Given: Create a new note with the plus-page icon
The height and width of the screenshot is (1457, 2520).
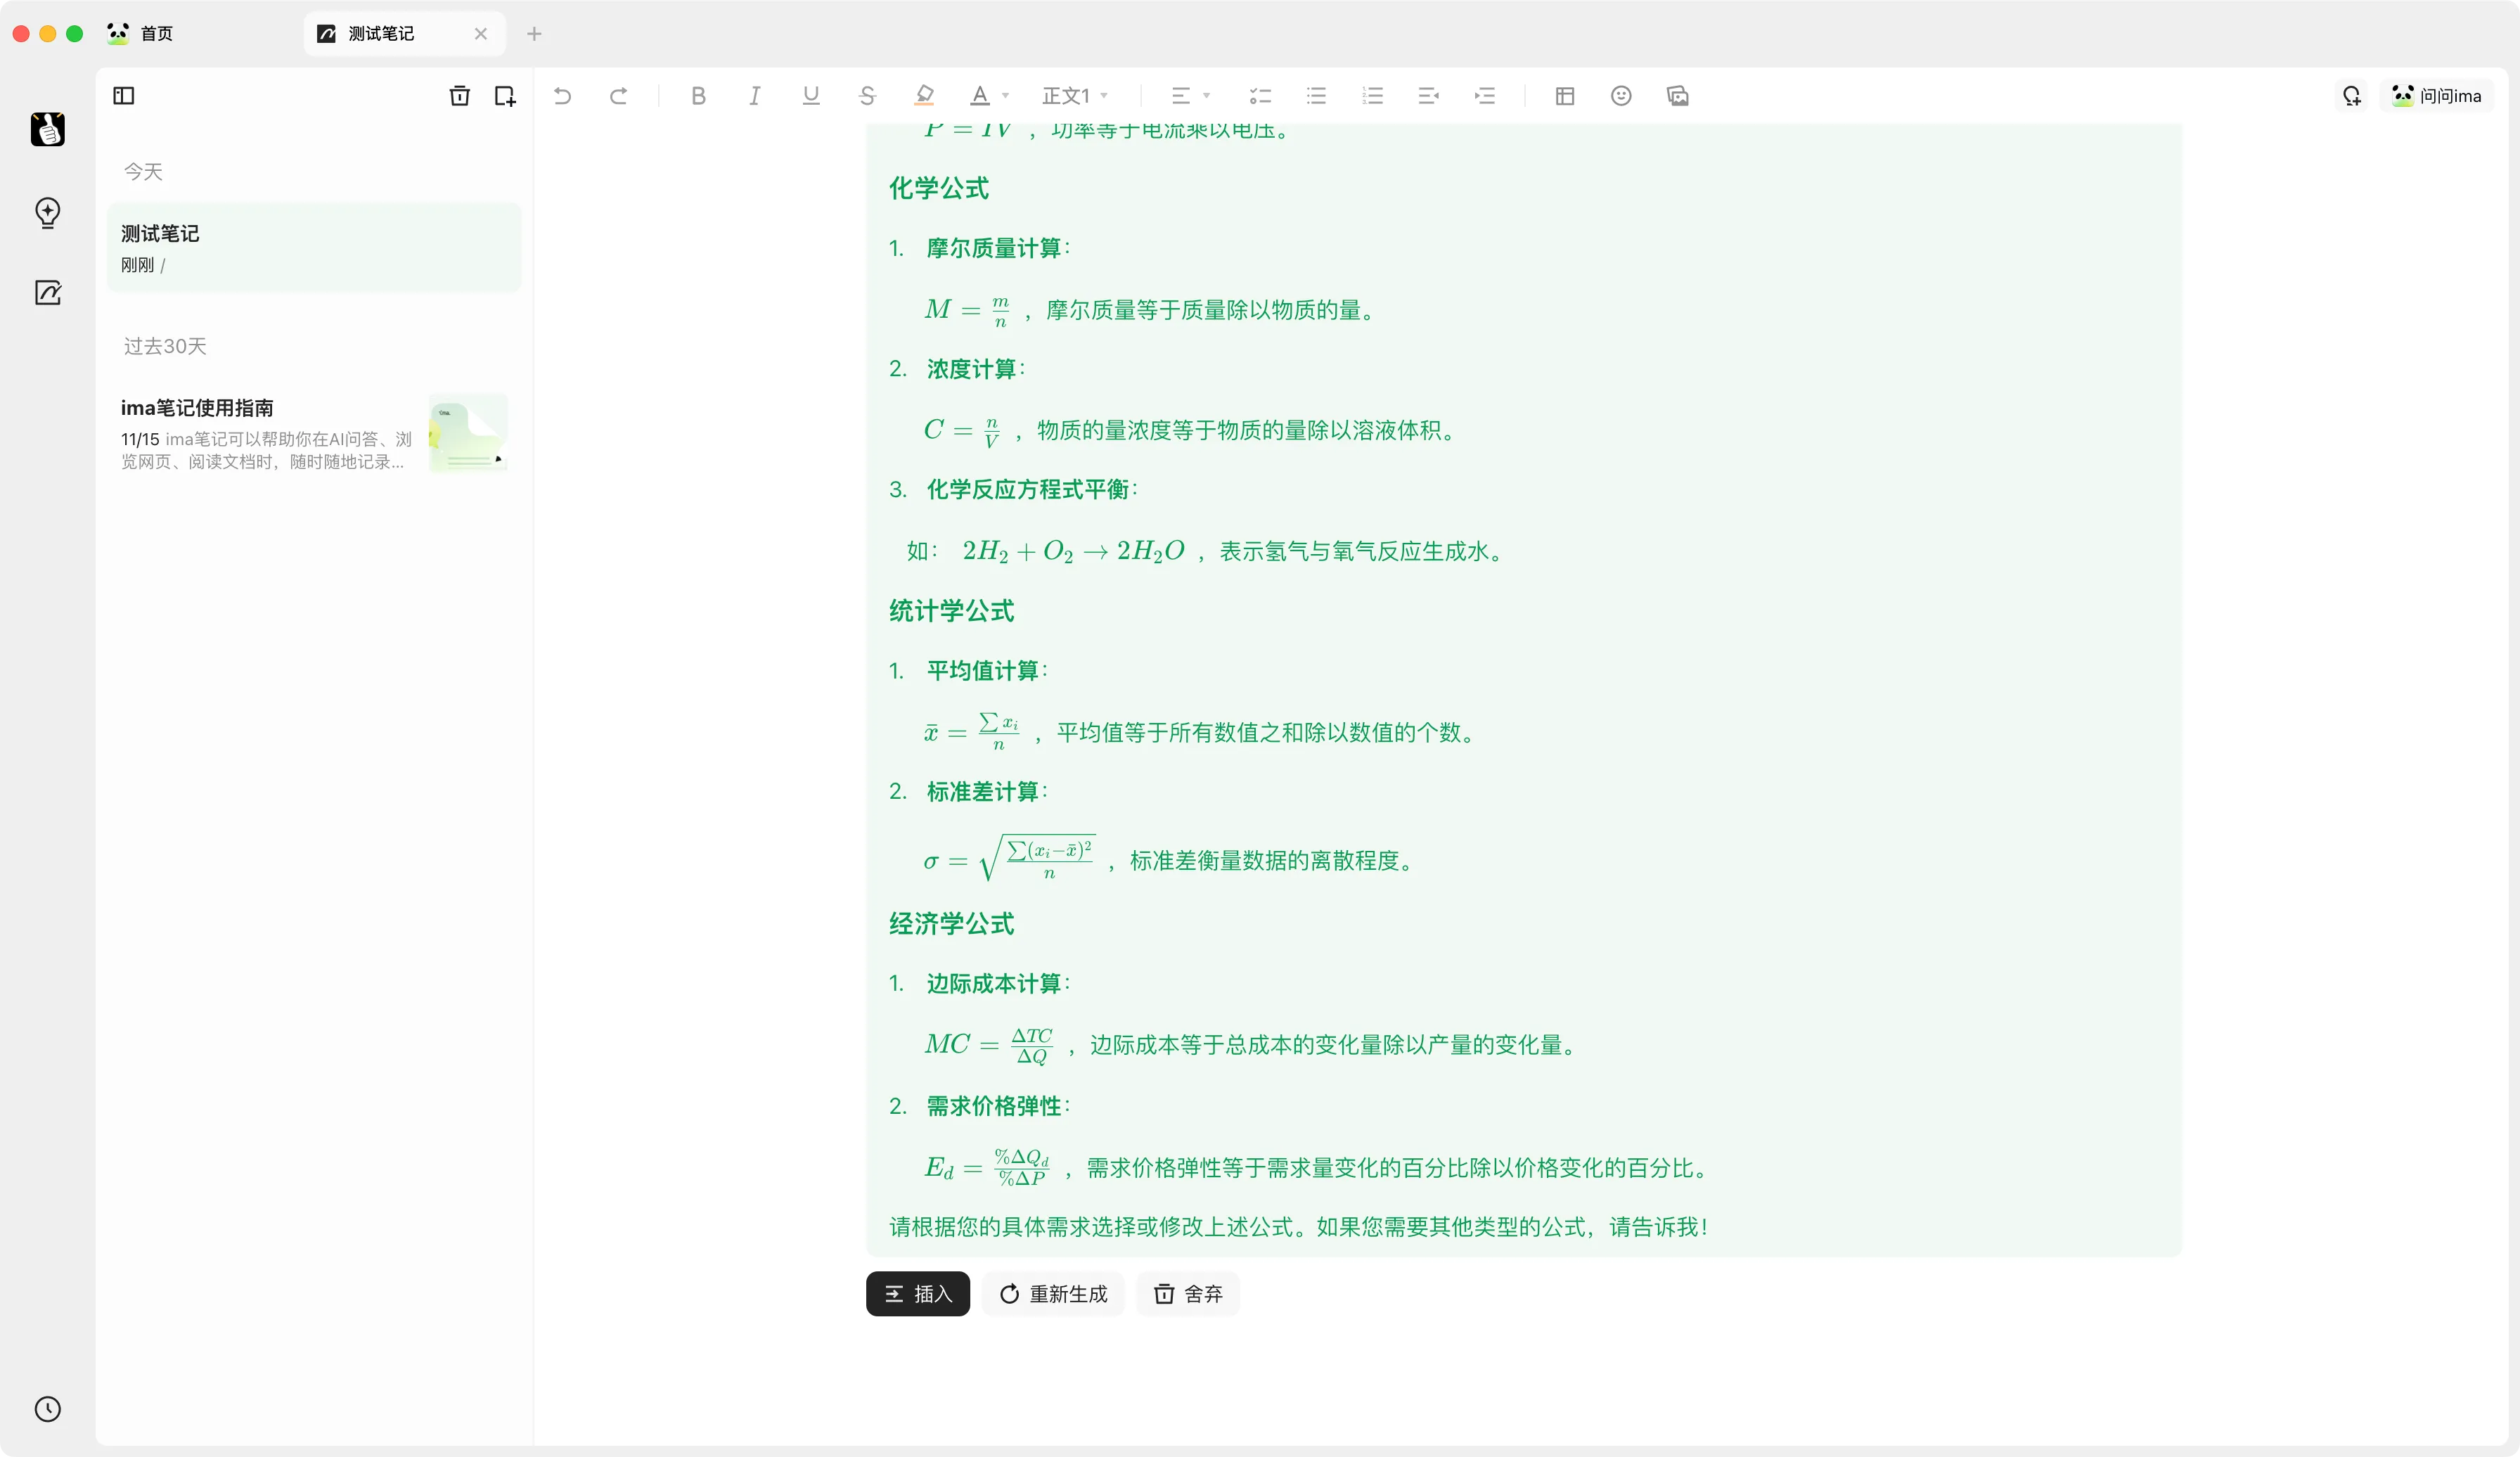Looking at the screenshot, I should pos(505,96).
